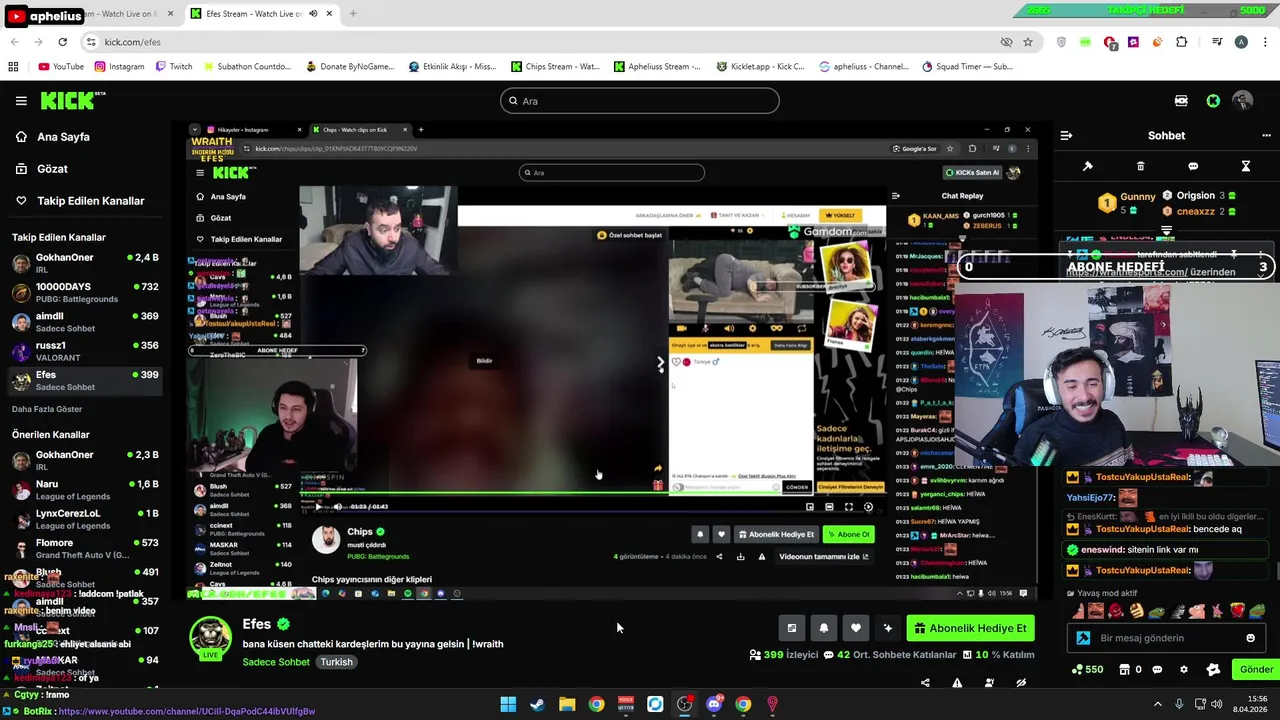Open wraithesports.com pinned link
1280x720 pixels.
click(x=1126, y=272)
